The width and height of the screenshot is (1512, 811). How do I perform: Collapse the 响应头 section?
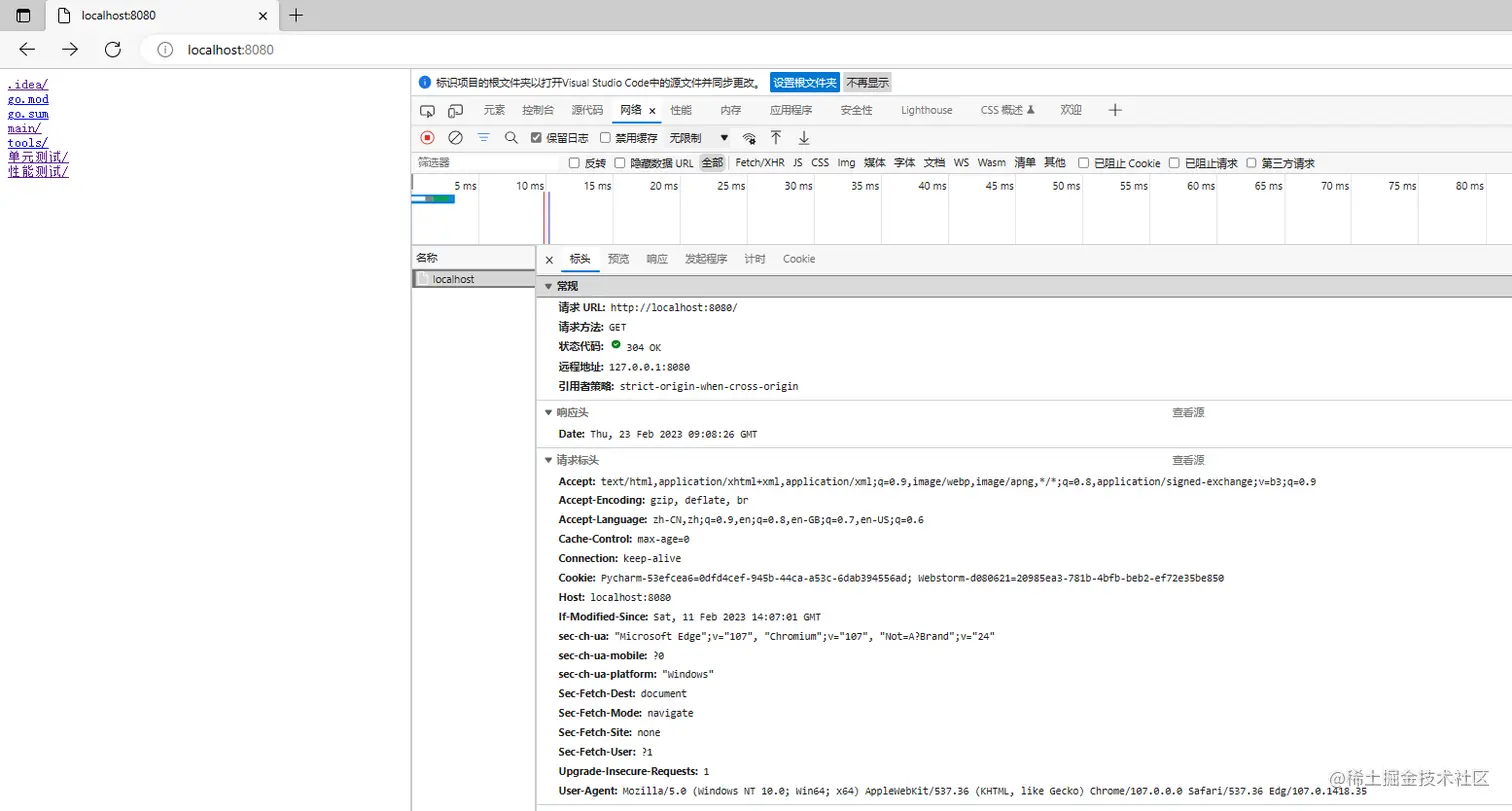(548, 412)
